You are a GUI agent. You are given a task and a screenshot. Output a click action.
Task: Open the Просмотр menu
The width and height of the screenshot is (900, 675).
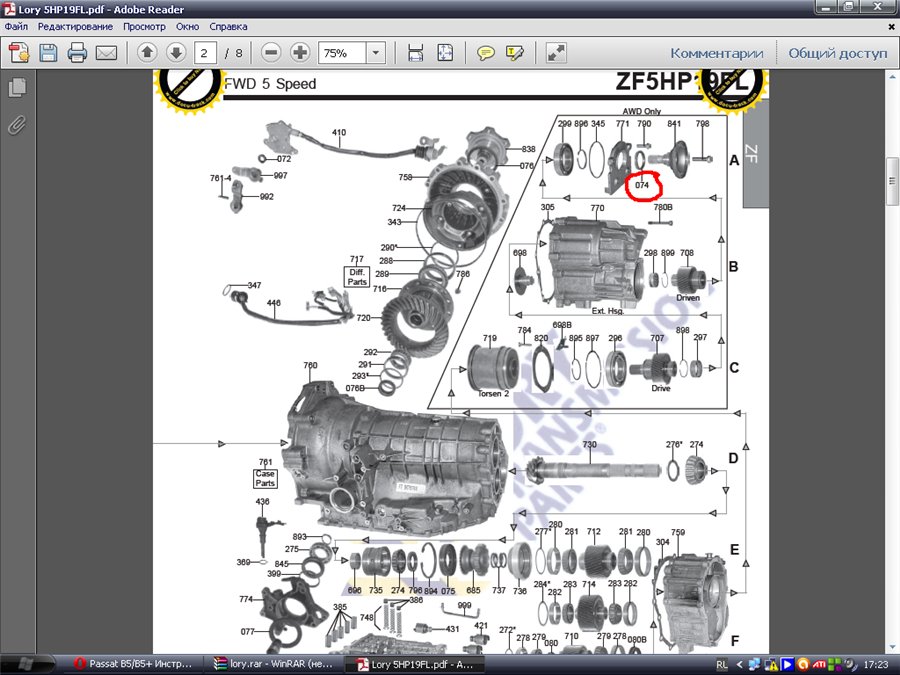coord(144,26)
